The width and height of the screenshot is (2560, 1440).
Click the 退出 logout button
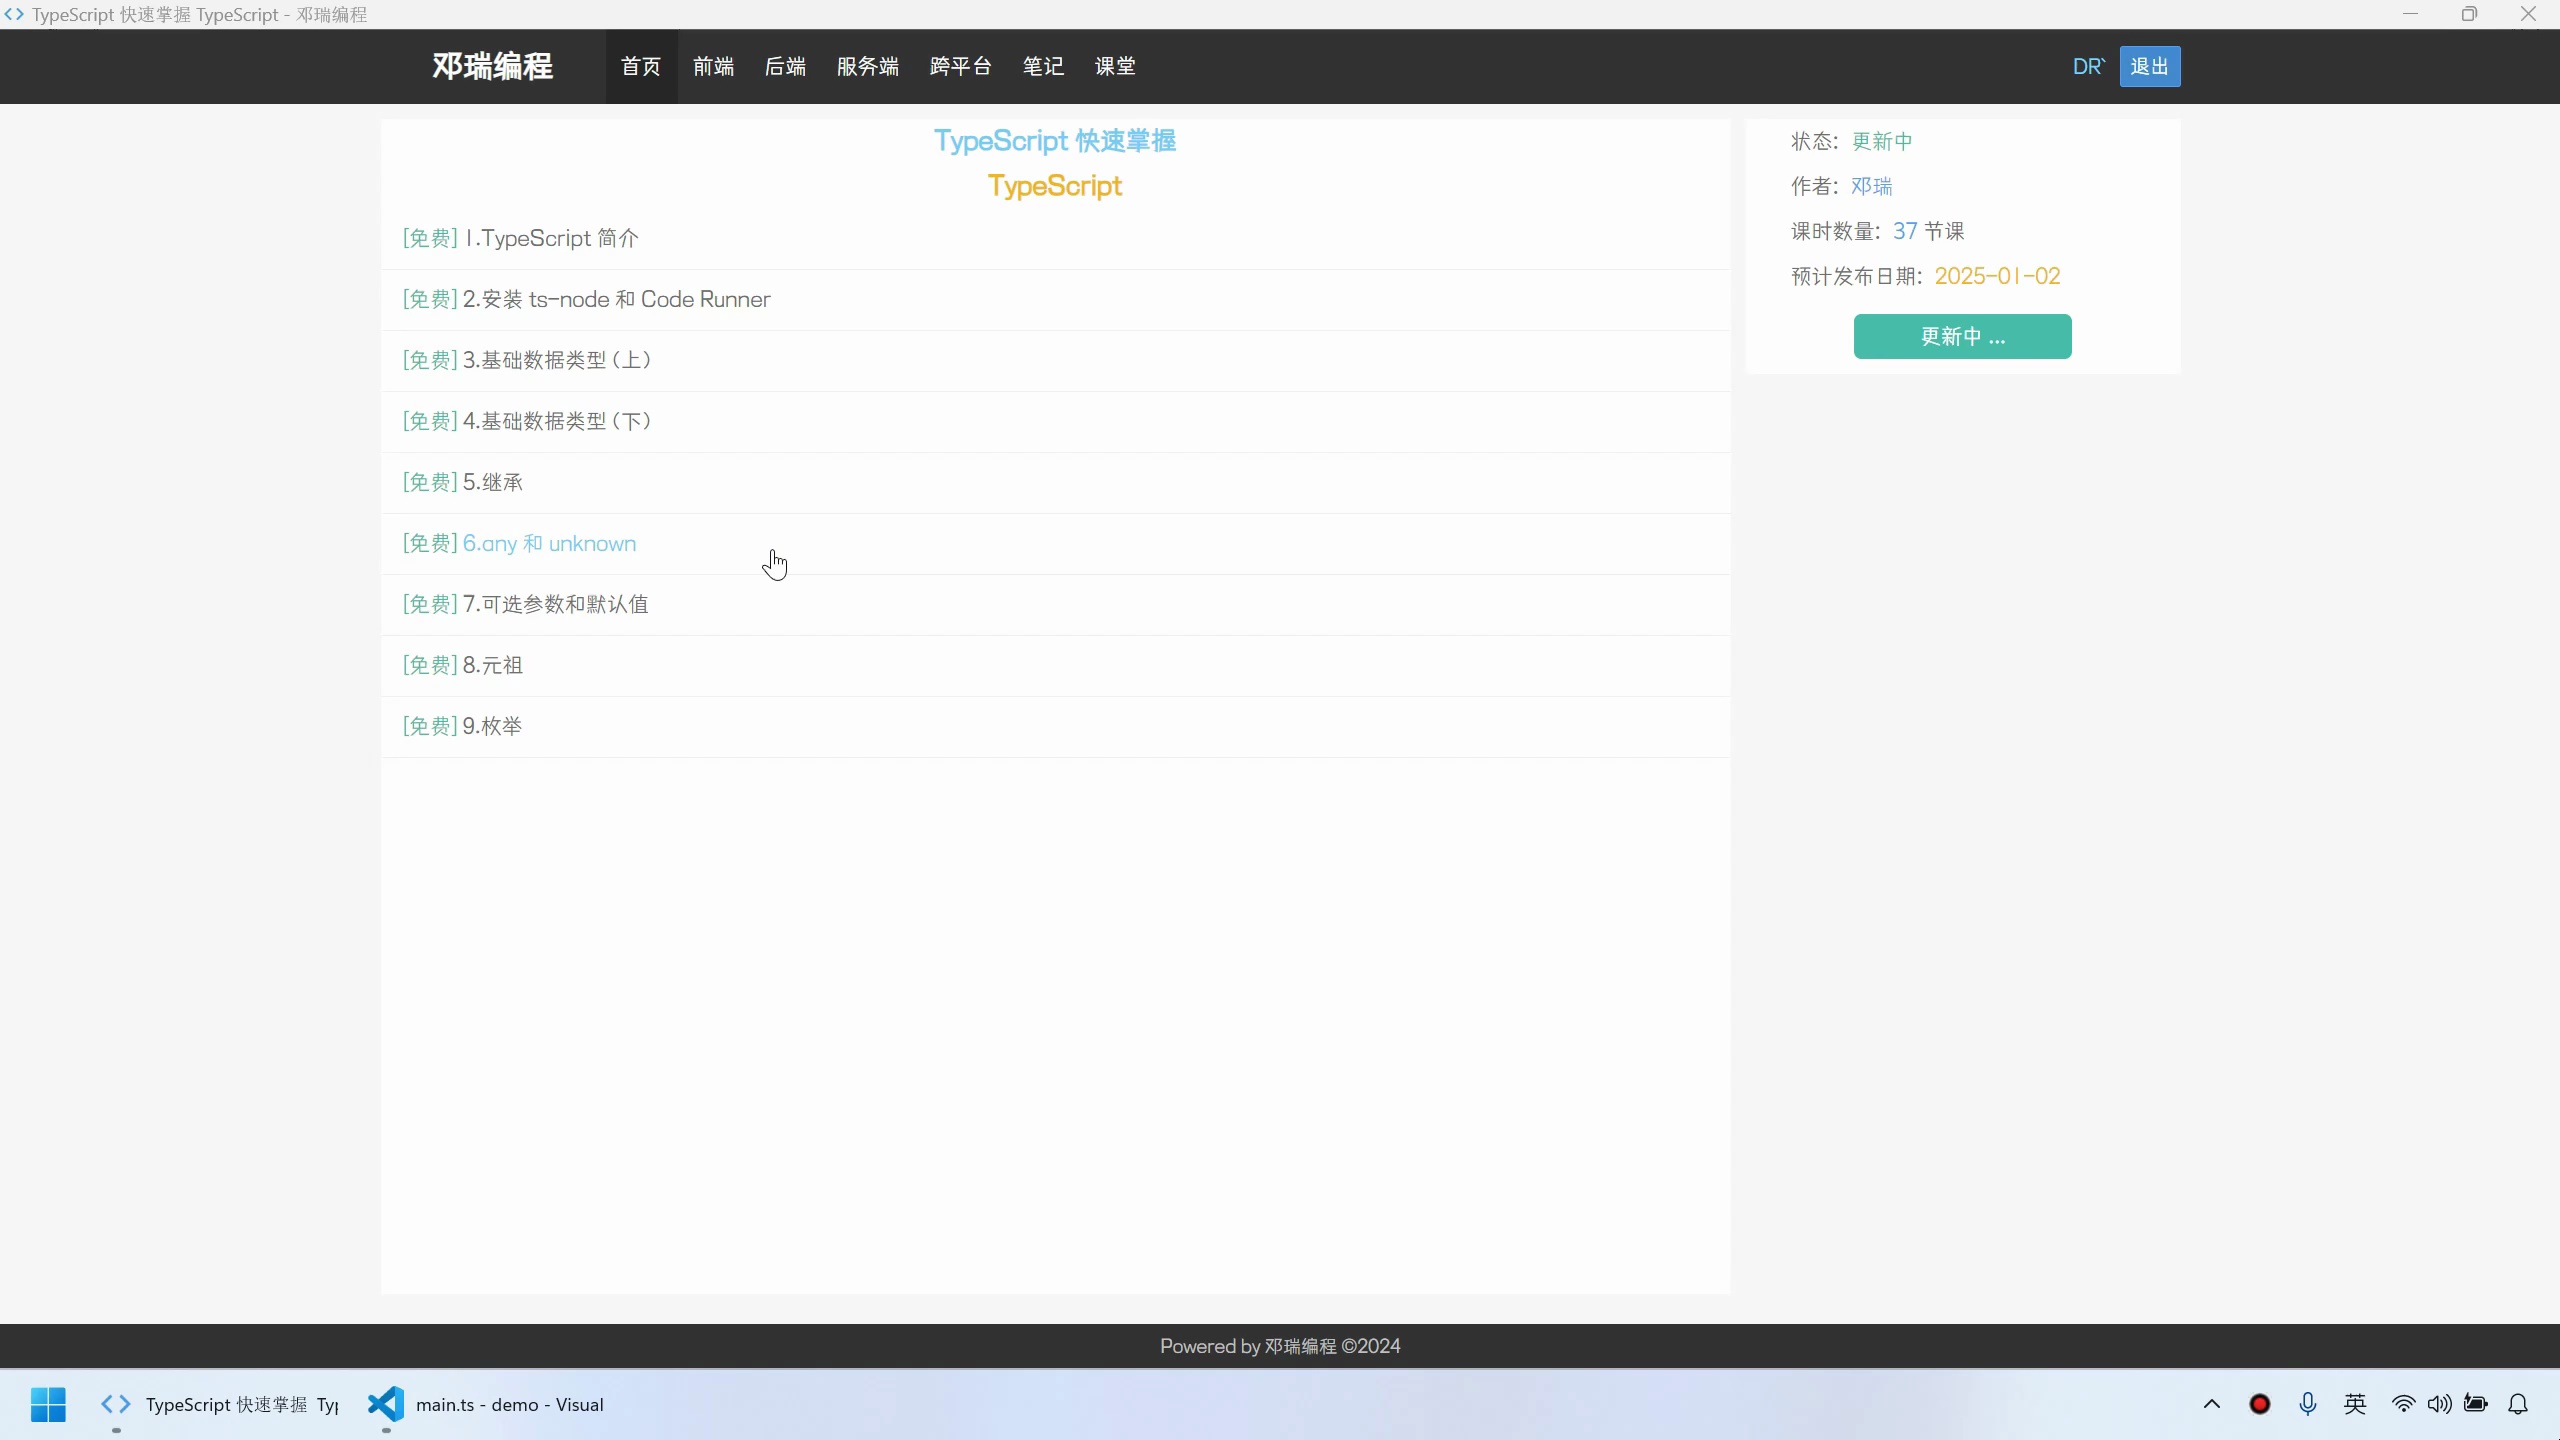[2150, 66]
